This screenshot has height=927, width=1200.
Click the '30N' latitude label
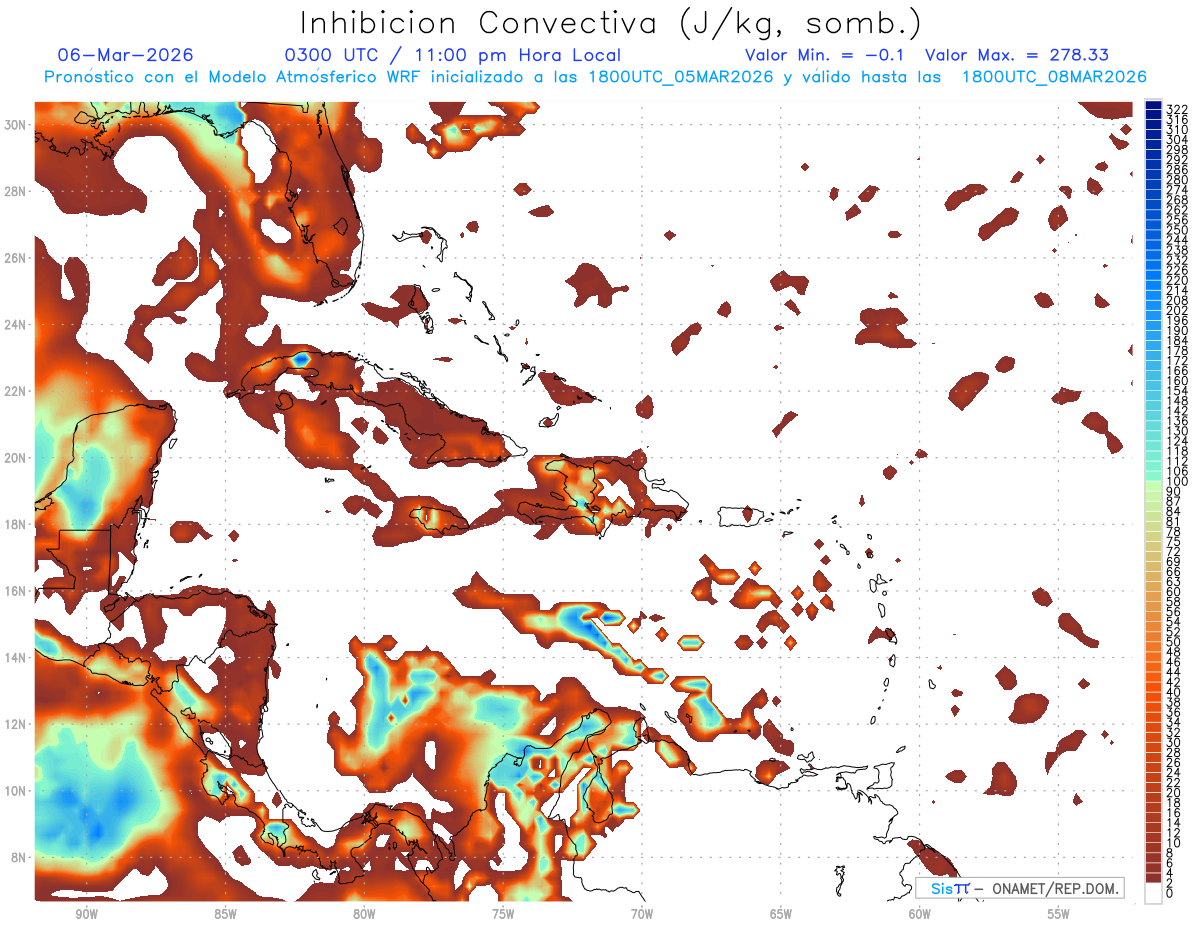(x=16, y=124)
